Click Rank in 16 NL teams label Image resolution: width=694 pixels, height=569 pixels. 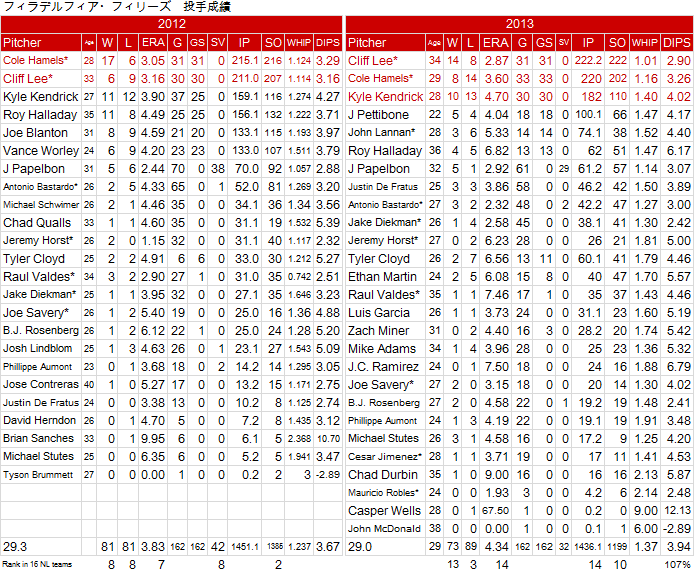(x=37, y=564)
